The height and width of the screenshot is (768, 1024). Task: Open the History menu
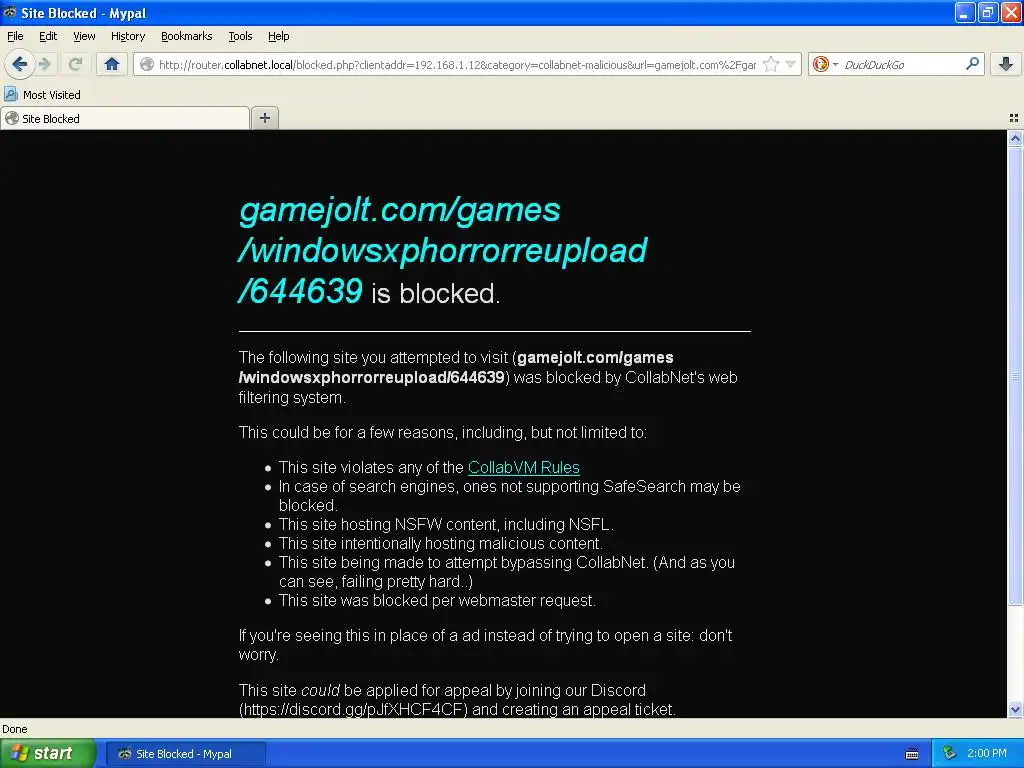tap(127, 37)
